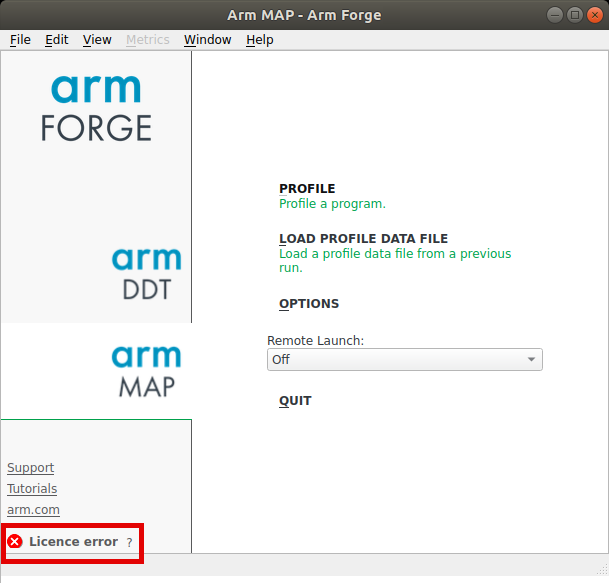
Task: Click 'Load a profile data file' description
Action: (395, 261)
